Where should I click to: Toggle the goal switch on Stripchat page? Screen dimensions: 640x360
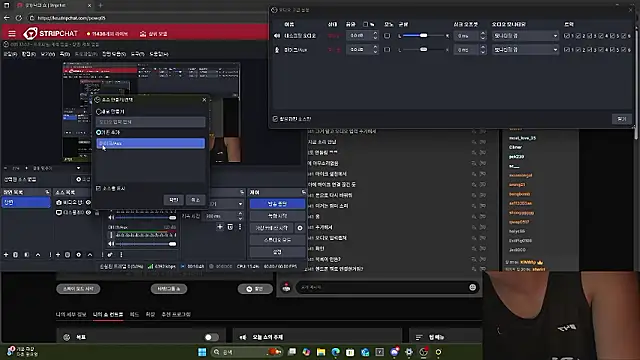click(211, 337)
